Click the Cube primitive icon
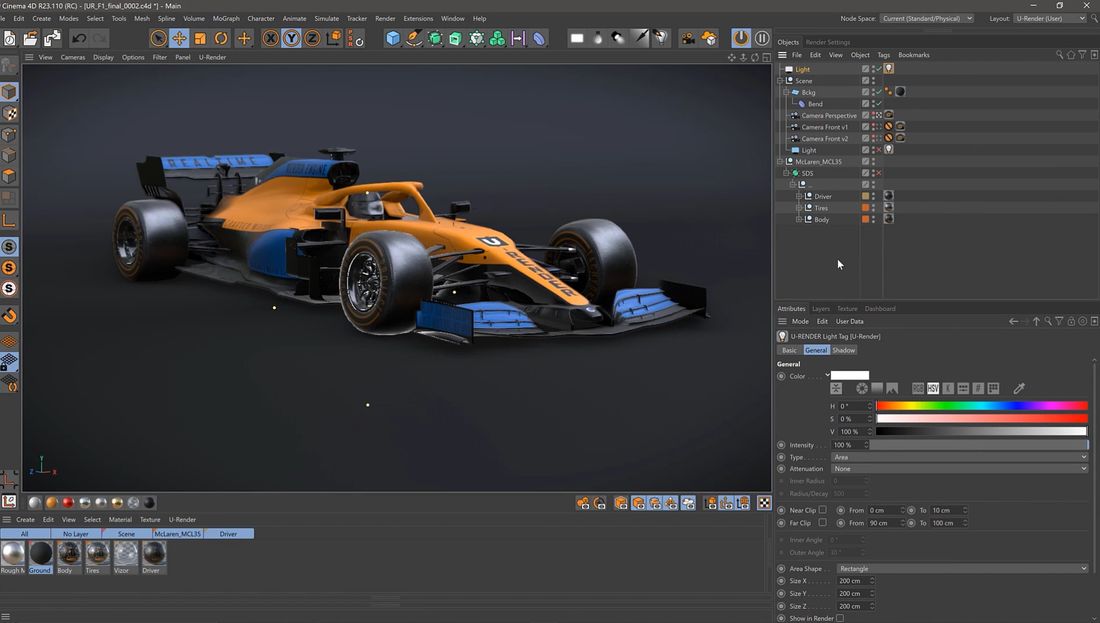1100x623 pixels. [x=392, y=38]
